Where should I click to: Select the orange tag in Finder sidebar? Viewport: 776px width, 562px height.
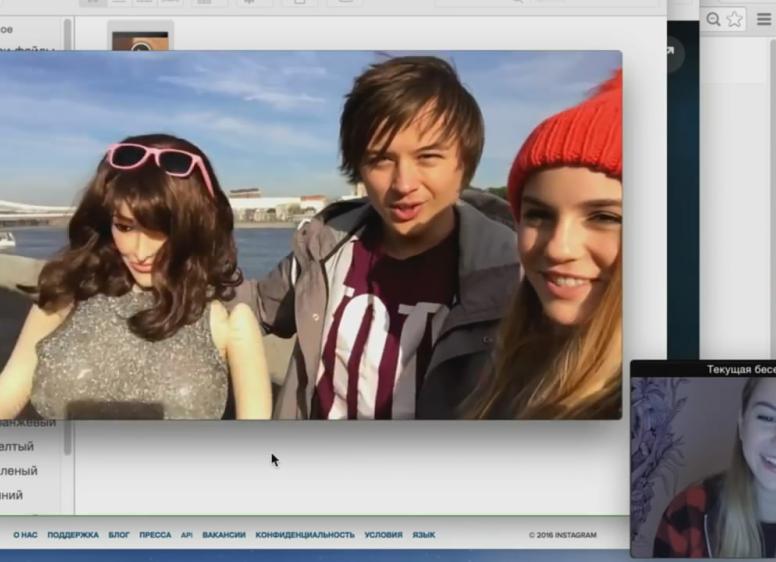tap(30, 424)
